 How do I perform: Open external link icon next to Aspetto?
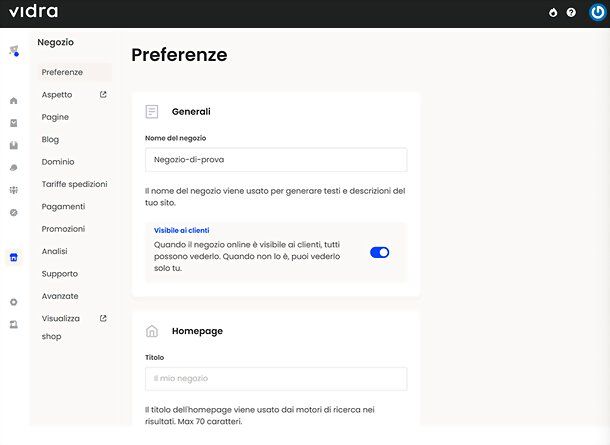tap(103, 94)
